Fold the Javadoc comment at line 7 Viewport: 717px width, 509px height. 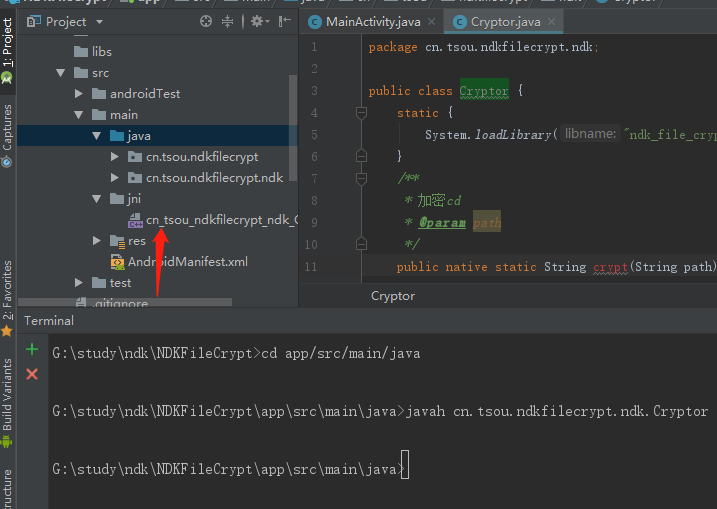[361, 178]
